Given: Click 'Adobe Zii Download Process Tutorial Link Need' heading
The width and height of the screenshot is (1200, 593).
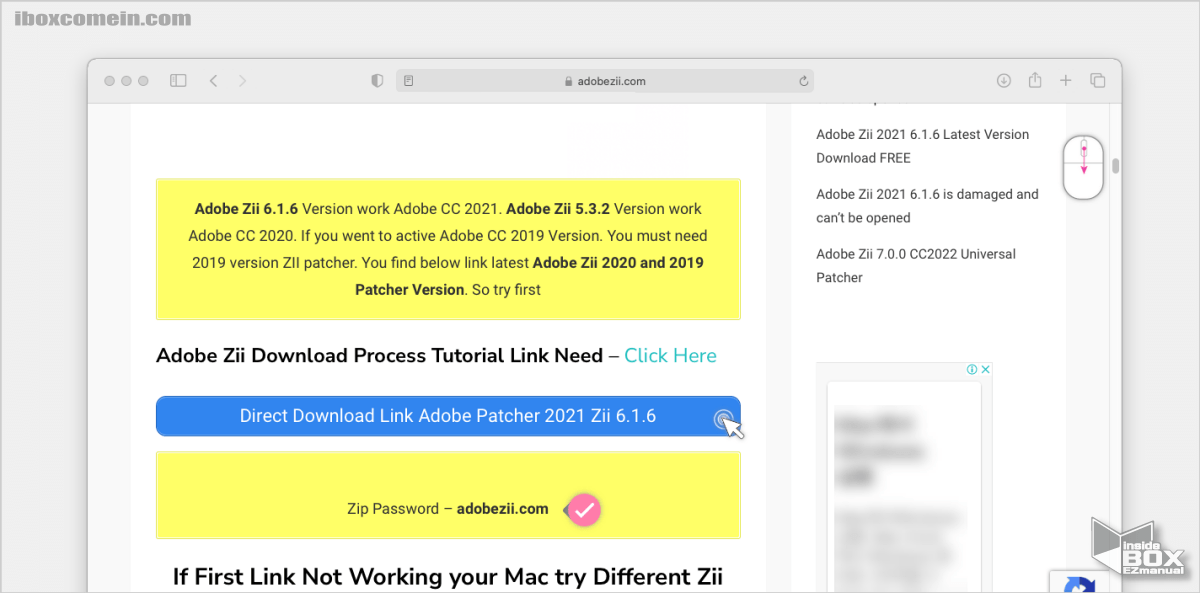Looking at the screenshot, I should click(x=380, y=355).
